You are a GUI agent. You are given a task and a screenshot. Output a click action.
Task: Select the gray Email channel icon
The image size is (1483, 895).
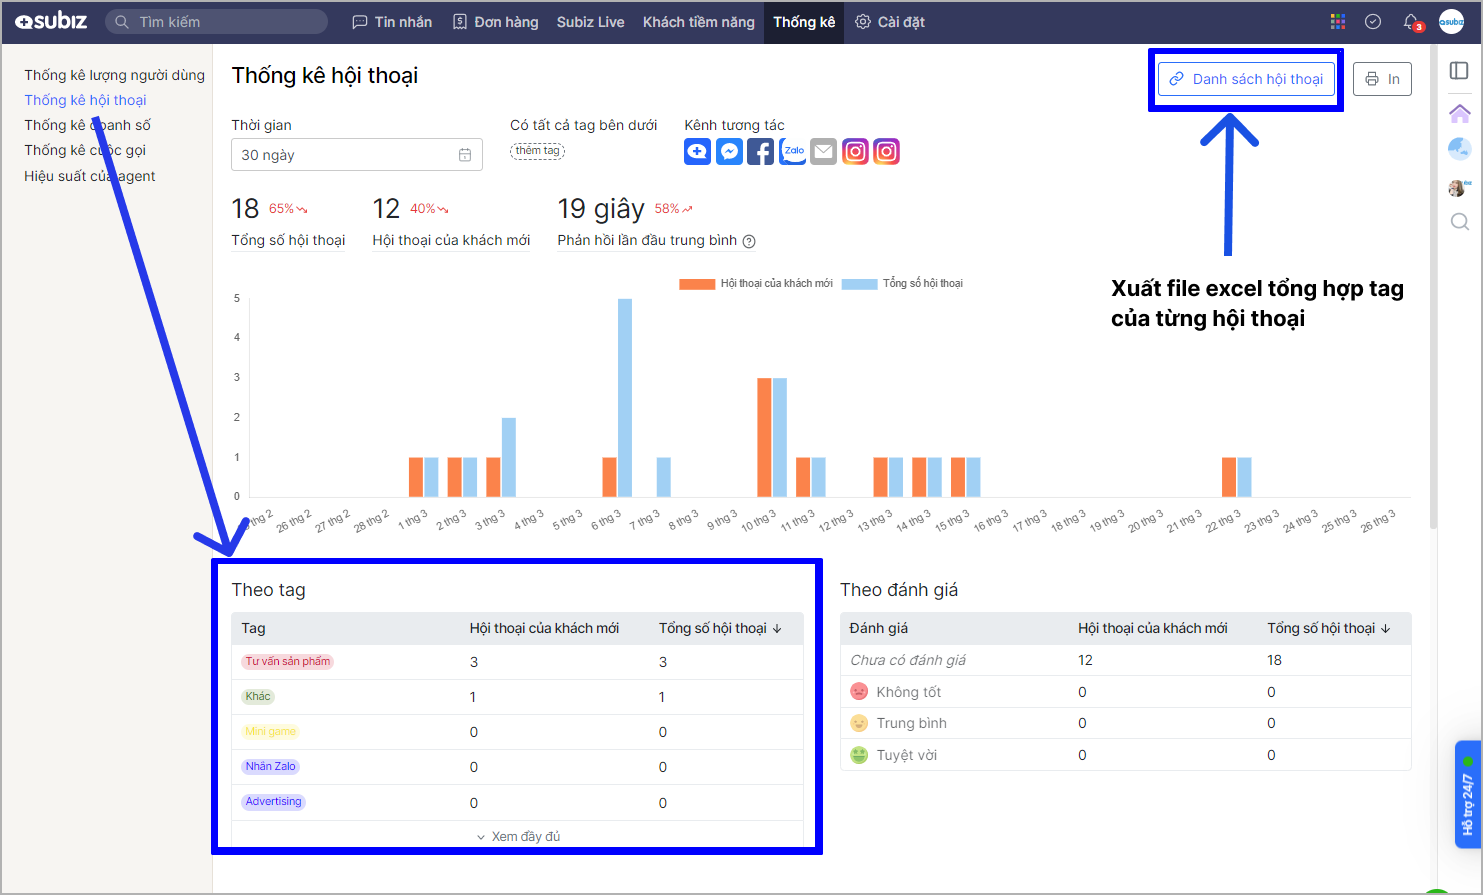[x=823, y=152]
